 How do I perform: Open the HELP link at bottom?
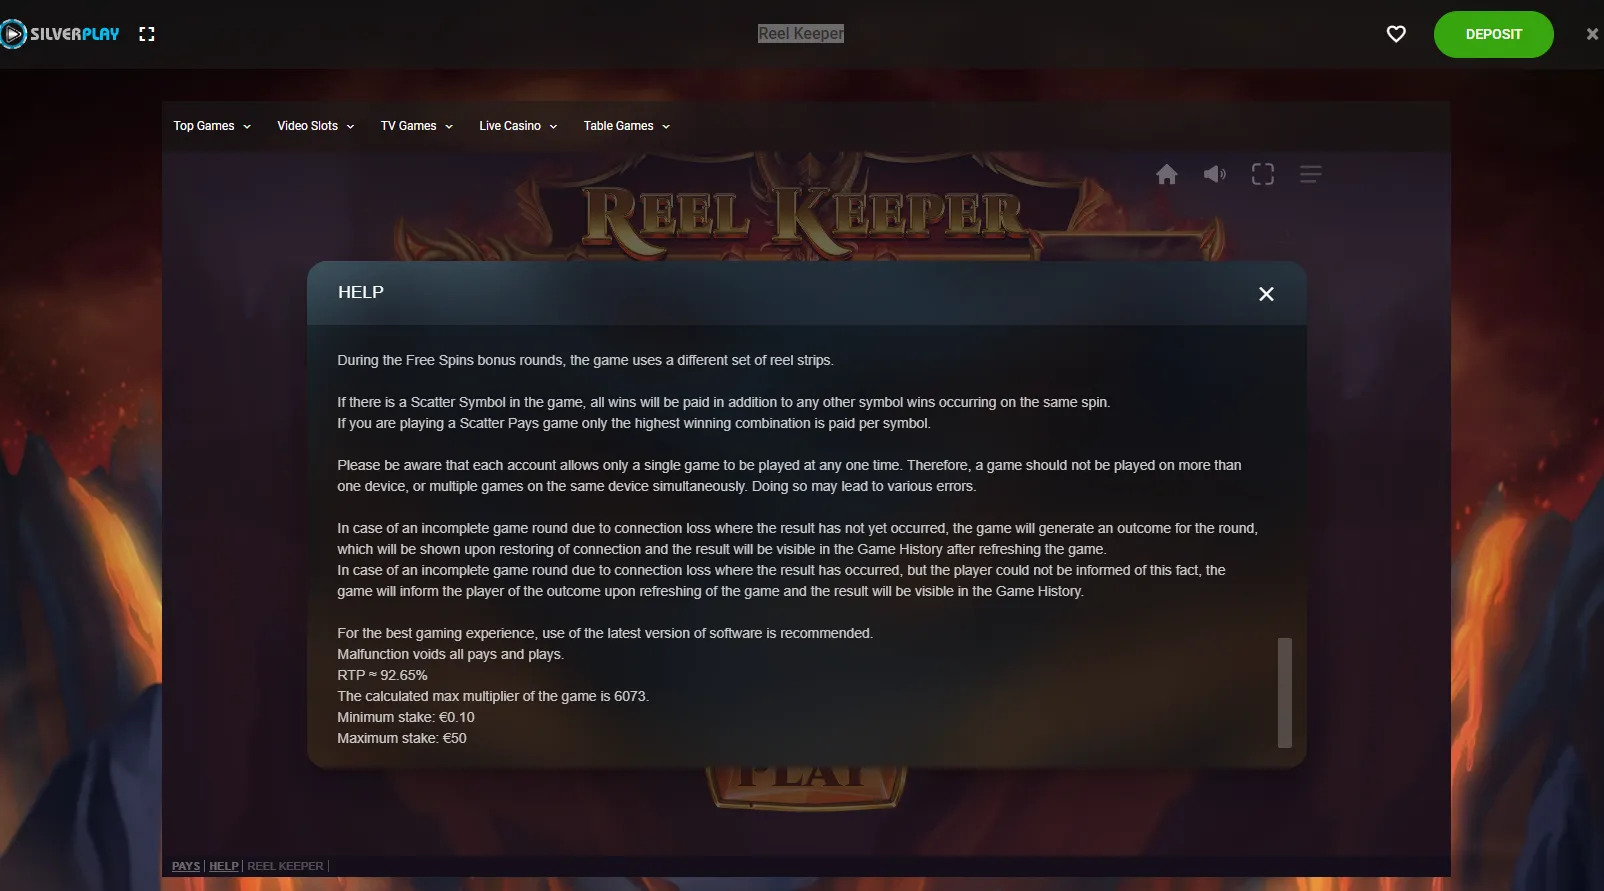click(x=224, y=866)
